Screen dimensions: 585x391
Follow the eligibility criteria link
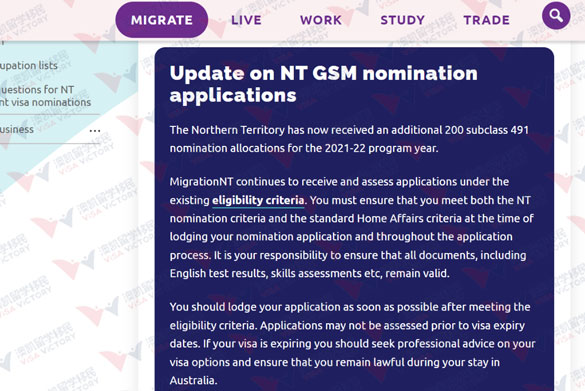click(258, 200)
